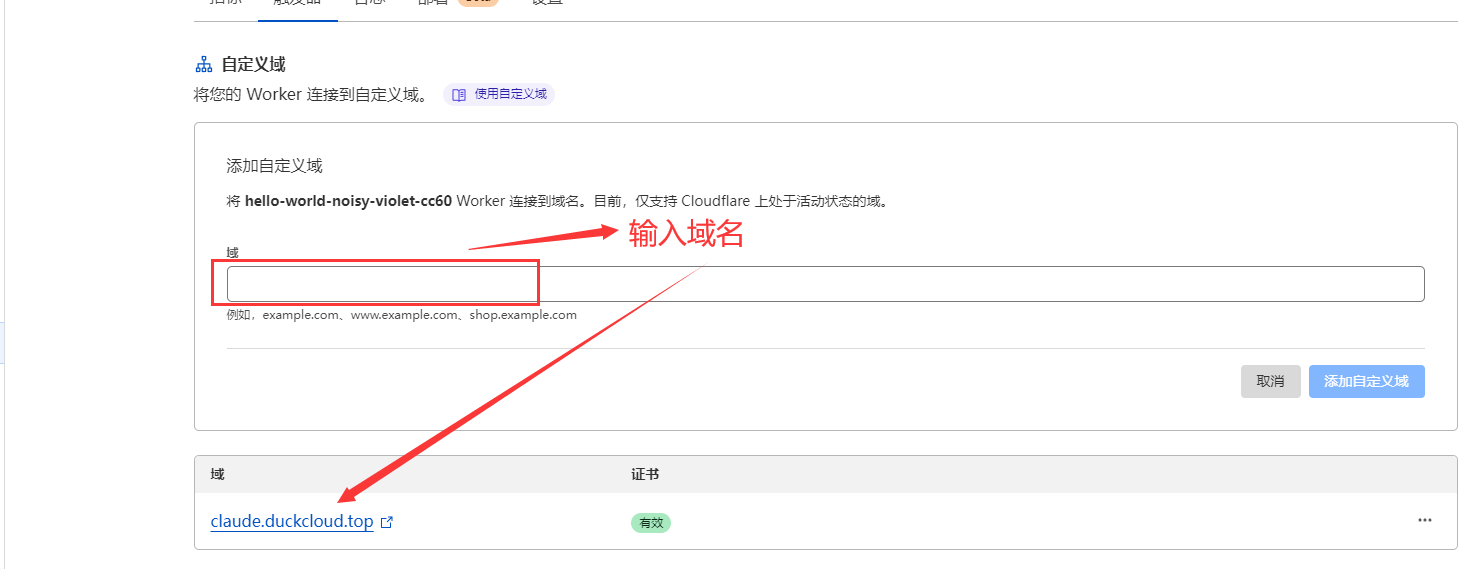Click the hello-world-noisy-violet-cc60 Worker name
The width and height of the screenshot is (1482, 569).
[x=349, y=201]
